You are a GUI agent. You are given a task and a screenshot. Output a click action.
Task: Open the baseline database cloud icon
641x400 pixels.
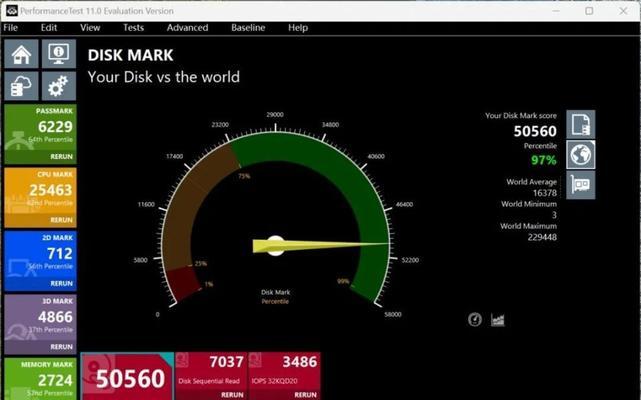point(21,86)
